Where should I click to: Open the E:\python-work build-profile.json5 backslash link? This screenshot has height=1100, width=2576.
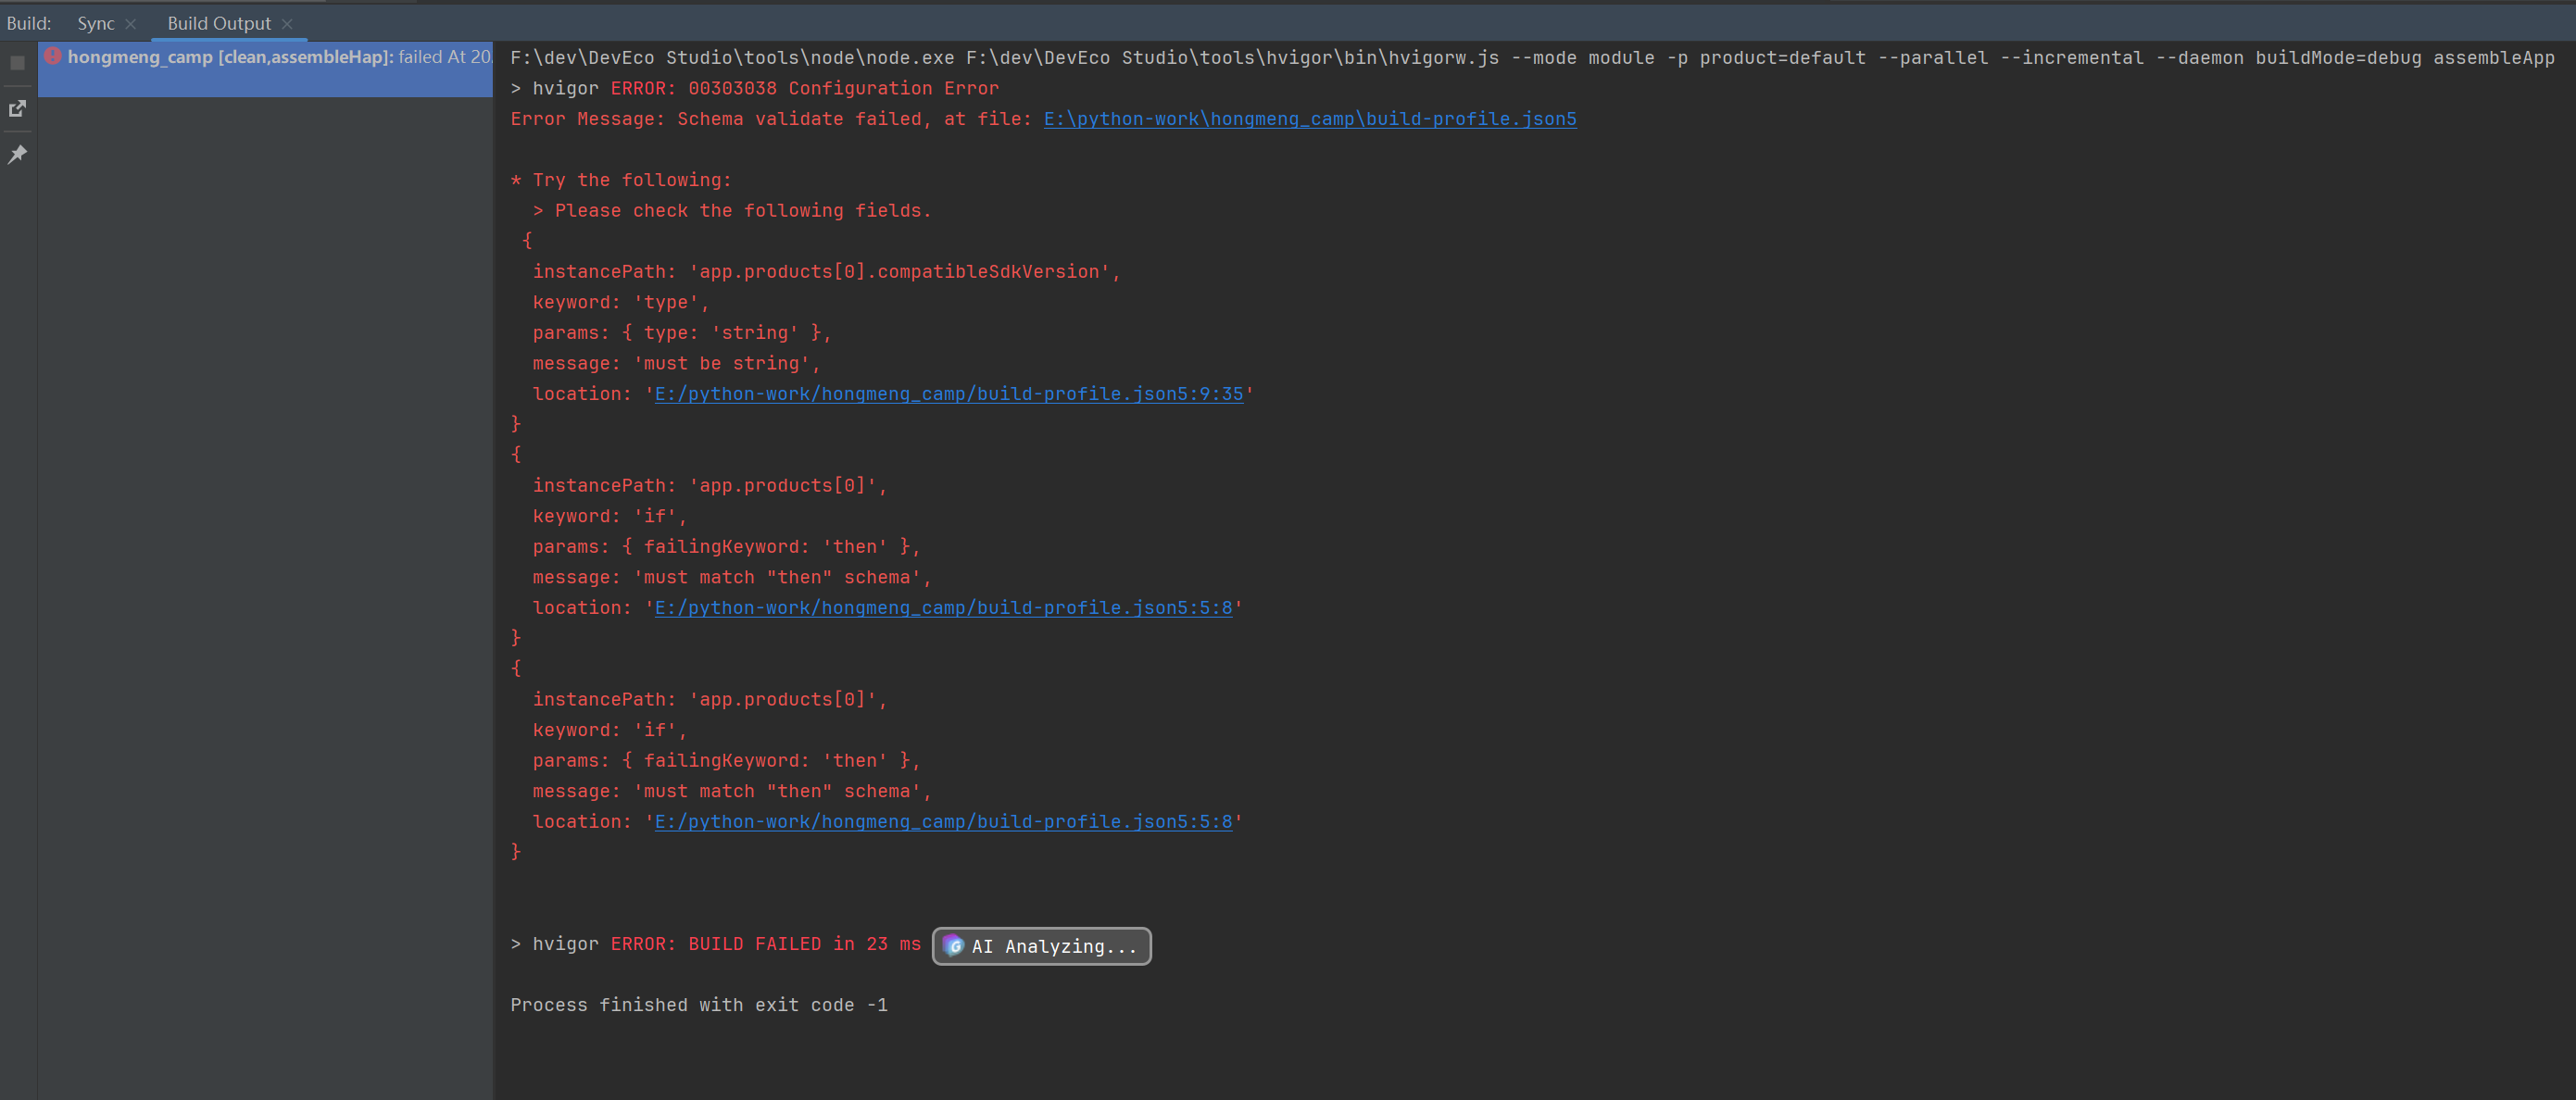pos(1309,119)
